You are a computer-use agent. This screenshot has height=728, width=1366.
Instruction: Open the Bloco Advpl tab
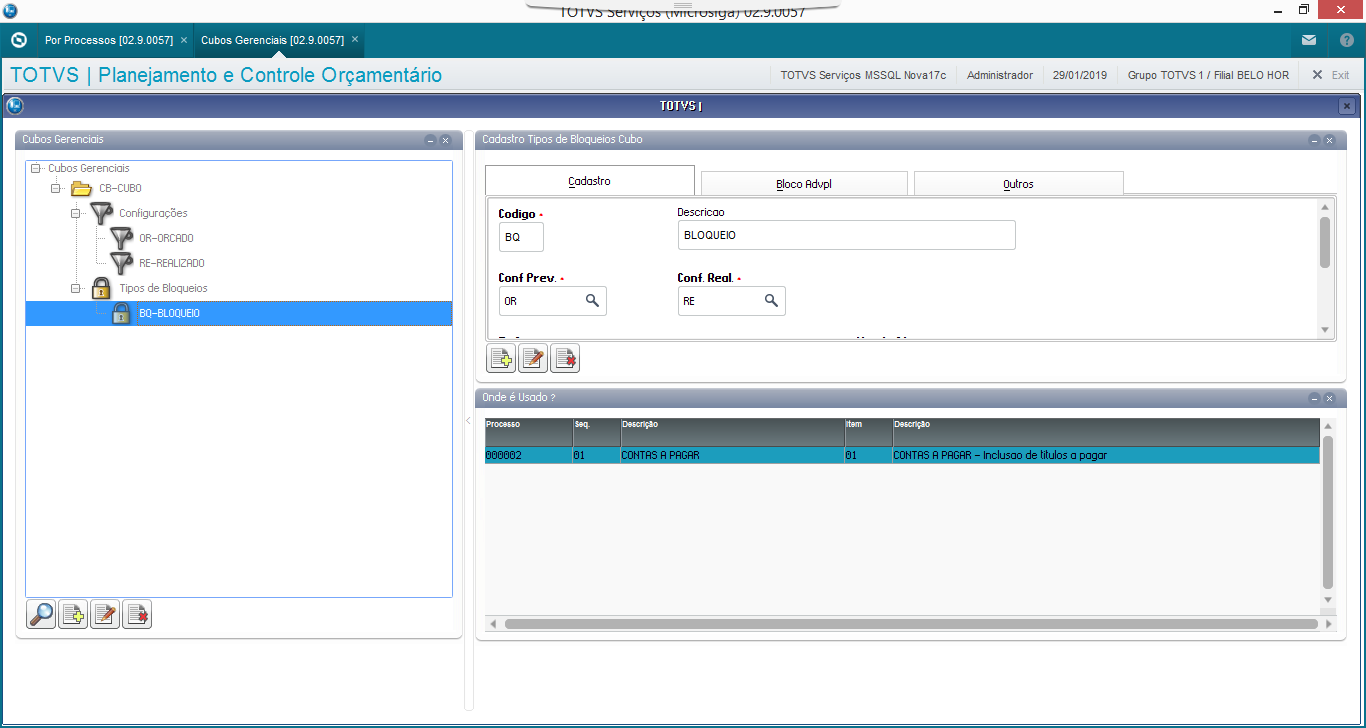pos(804,184)
